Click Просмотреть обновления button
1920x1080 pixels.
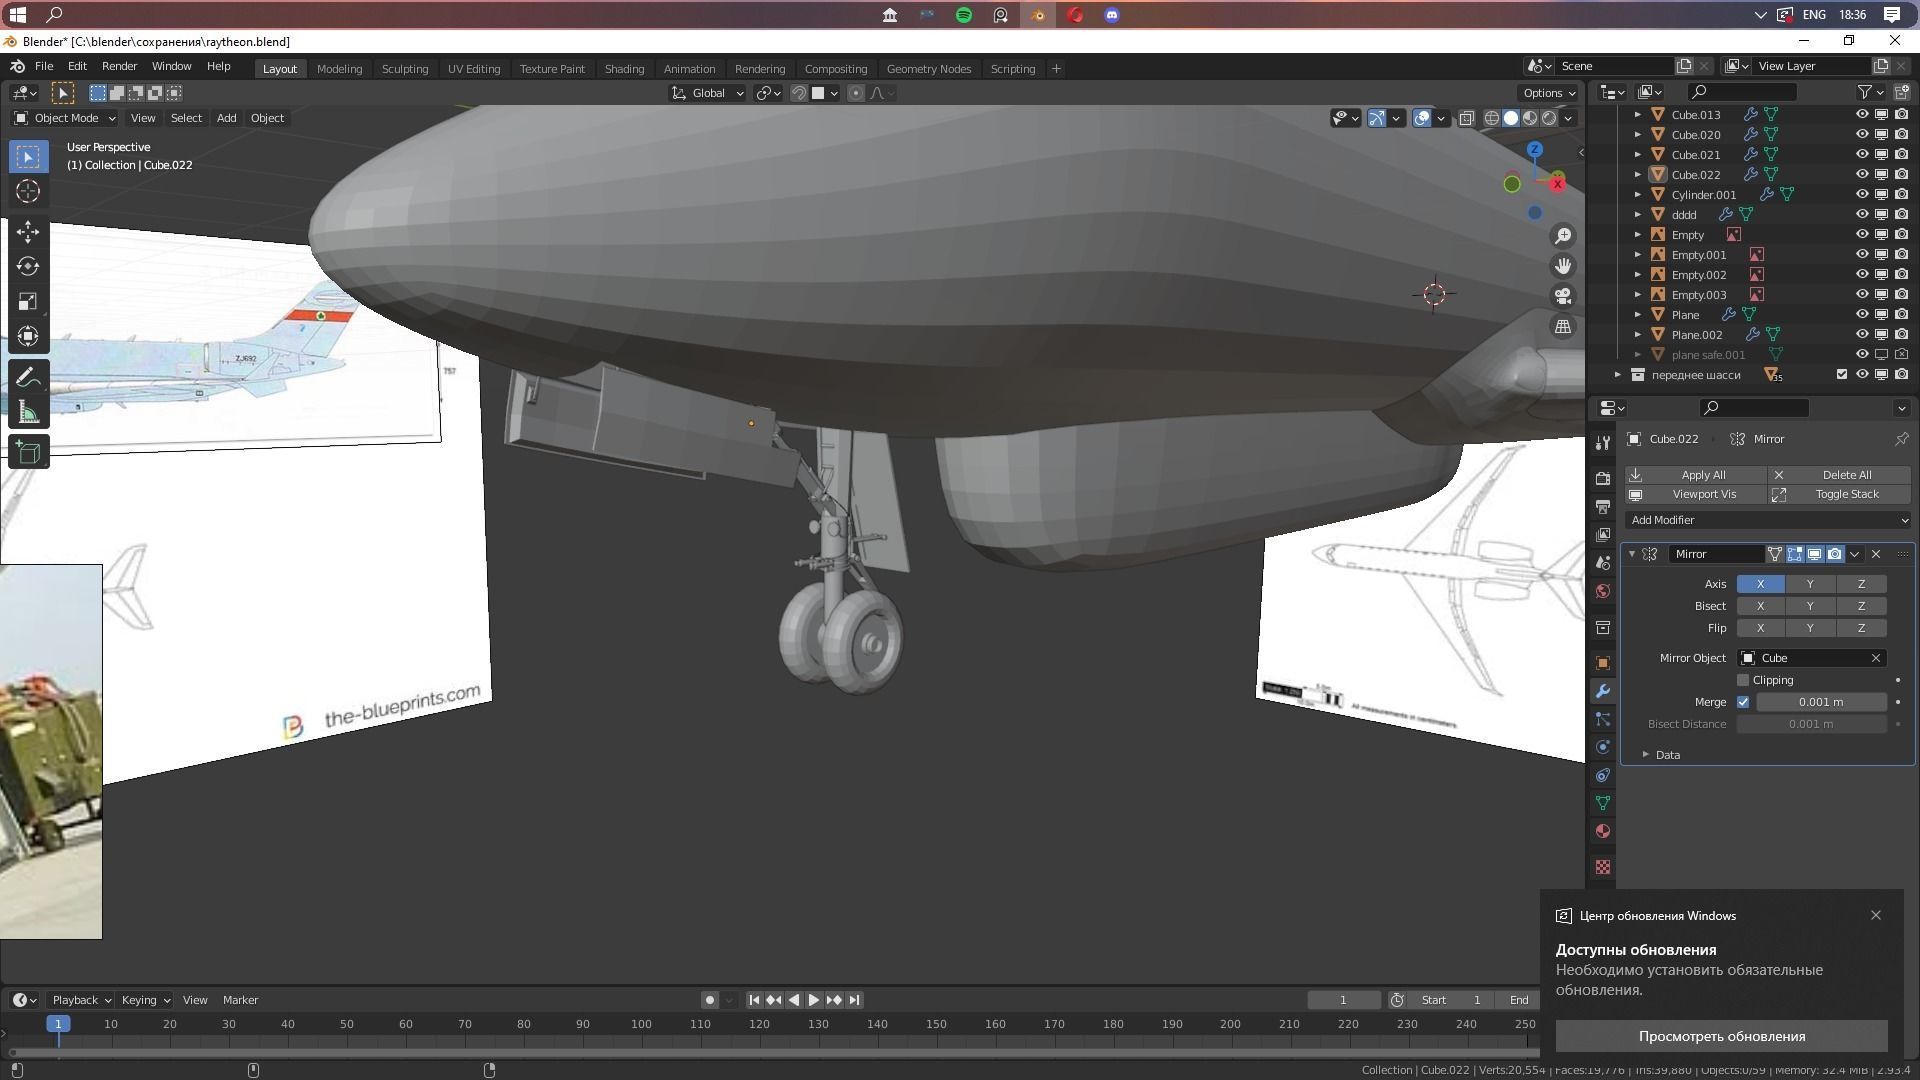pos(1721,1036)
